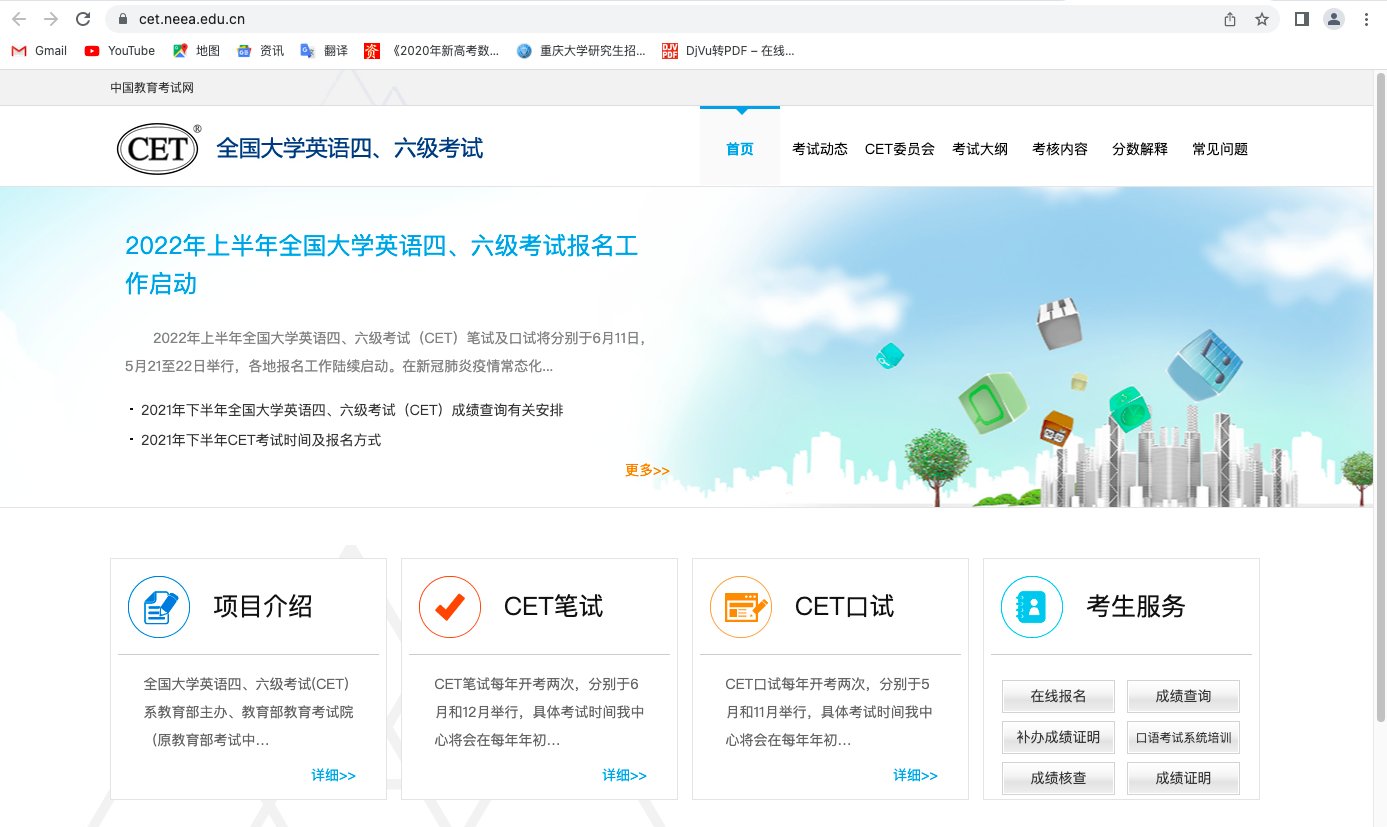Open YouTube from the bookmarks bar icon
The image size is (1387, 827).
(91, 50)
